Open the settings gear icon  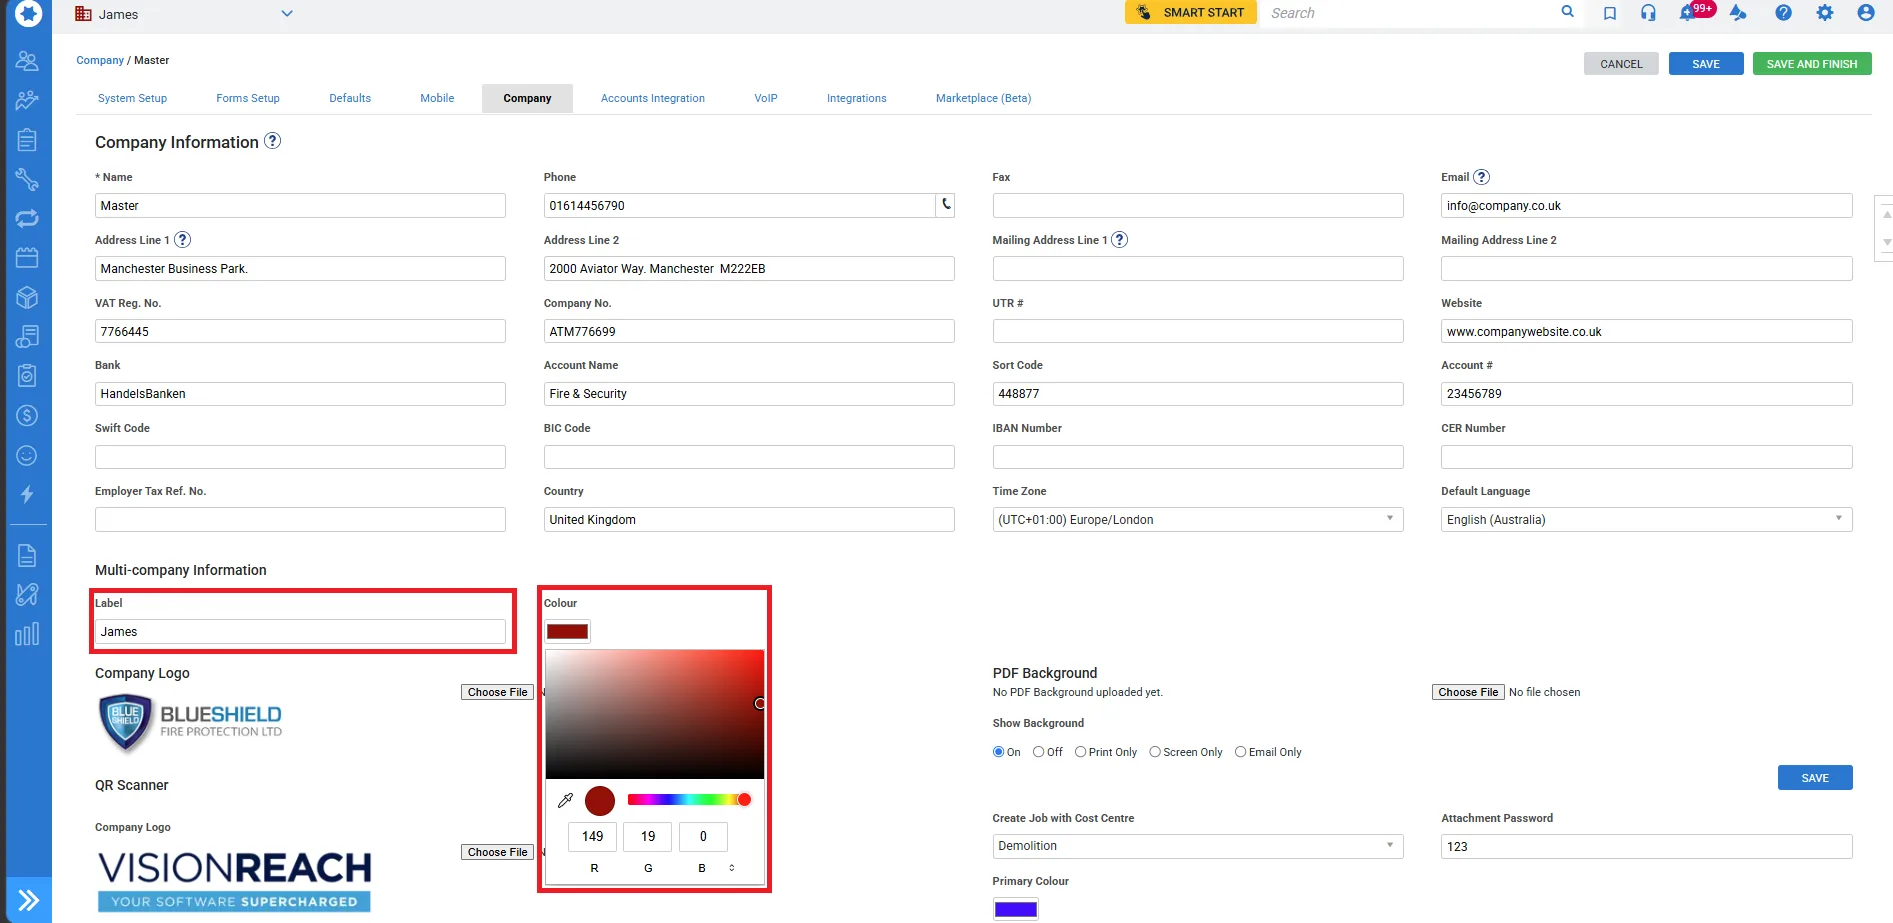click(x=1825, y=13)
